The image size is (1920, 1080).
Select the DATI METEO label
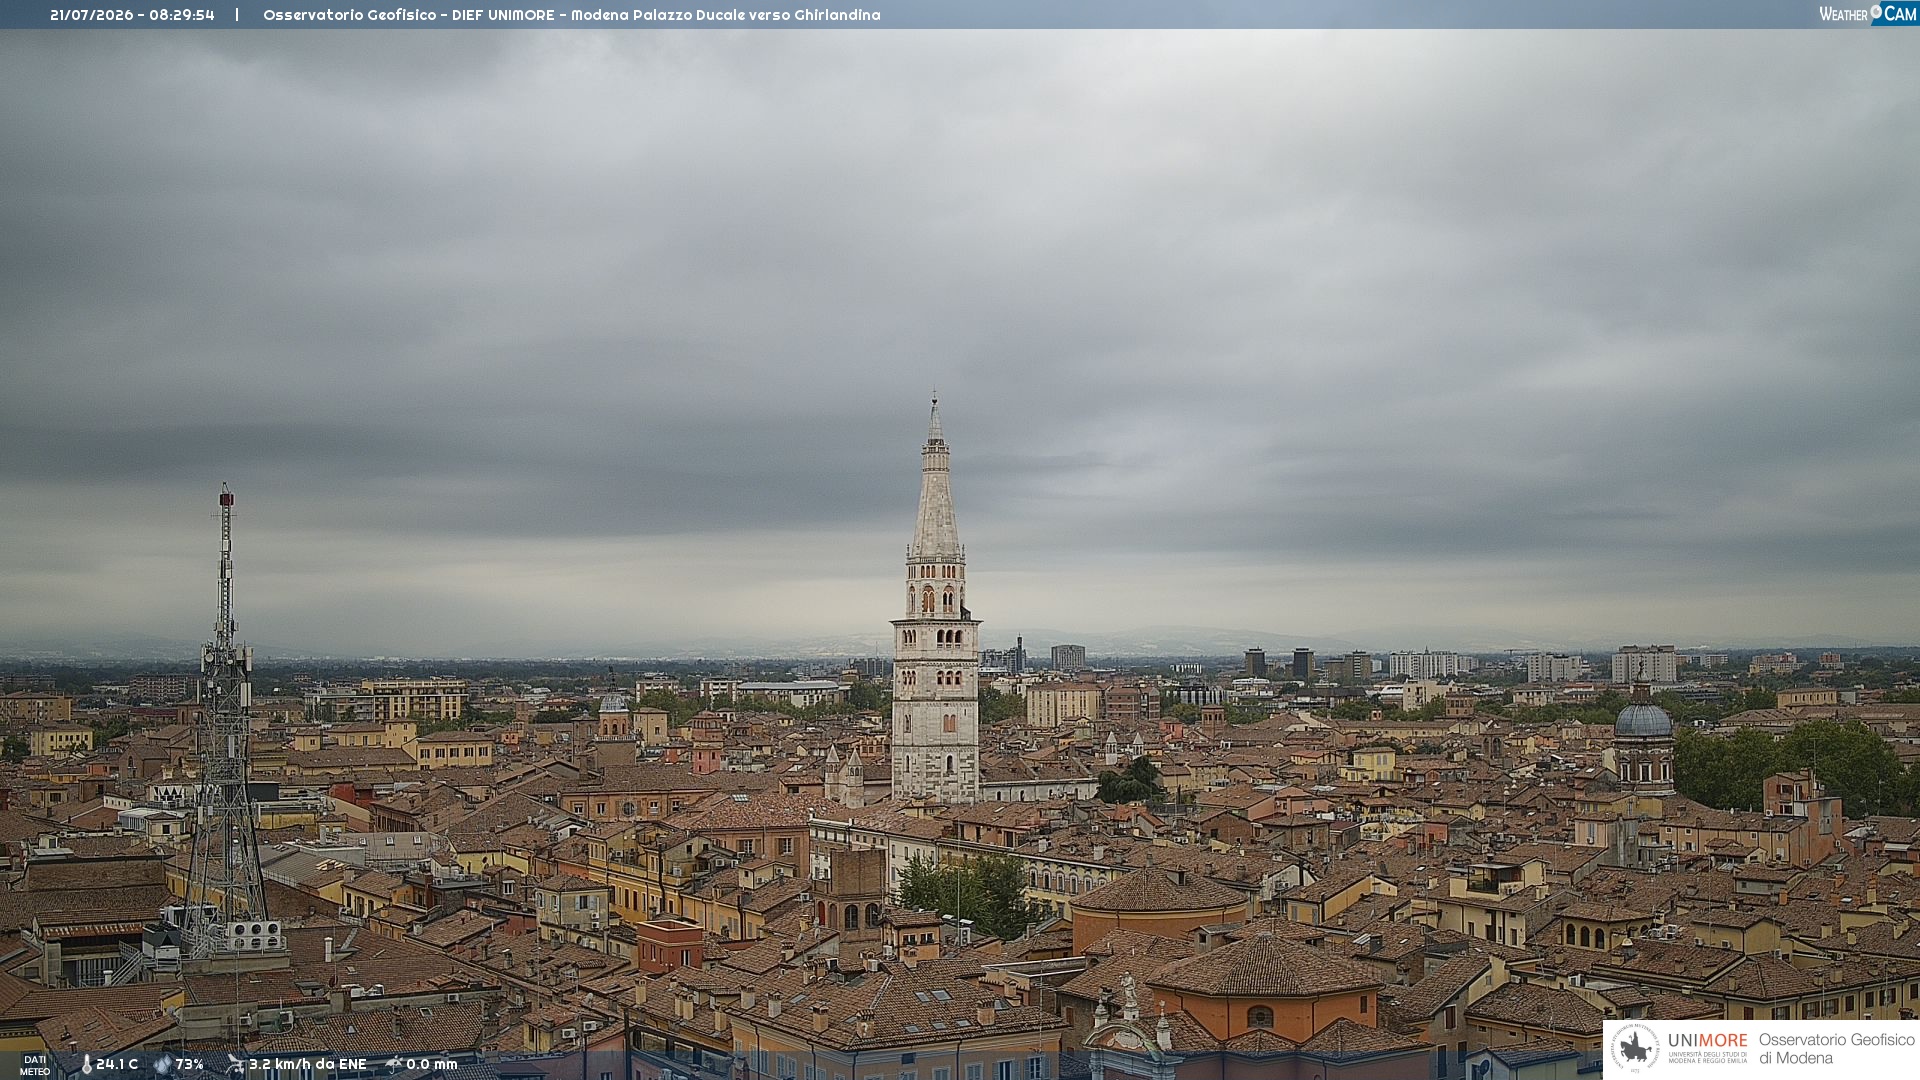click(x=35, y=1065)
